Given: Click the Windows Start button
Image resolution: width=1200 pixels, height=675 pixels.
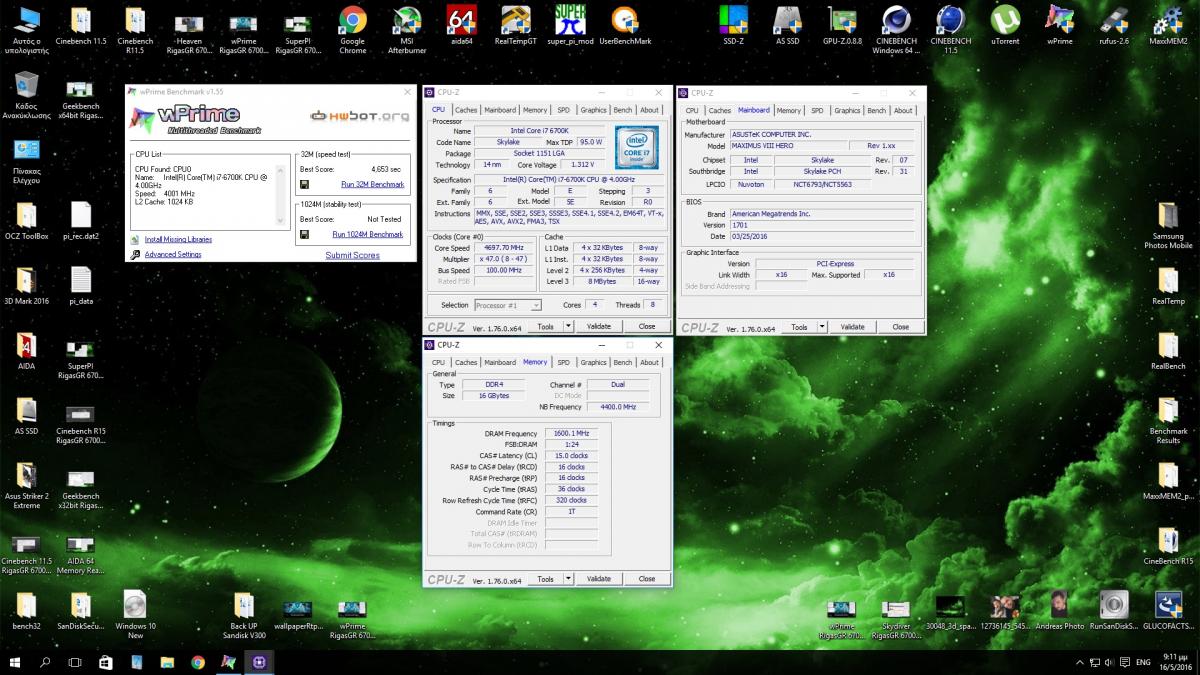Looking at the screenshot, I should [15, 662].
